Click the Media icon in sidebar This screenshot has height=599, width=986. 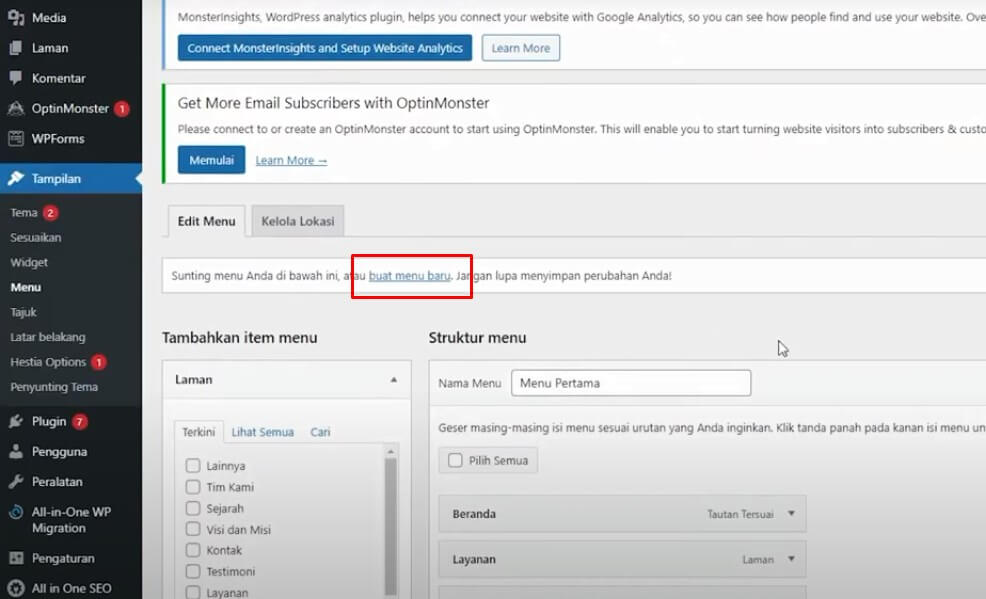pyautogui.click(x=16, y=18)
